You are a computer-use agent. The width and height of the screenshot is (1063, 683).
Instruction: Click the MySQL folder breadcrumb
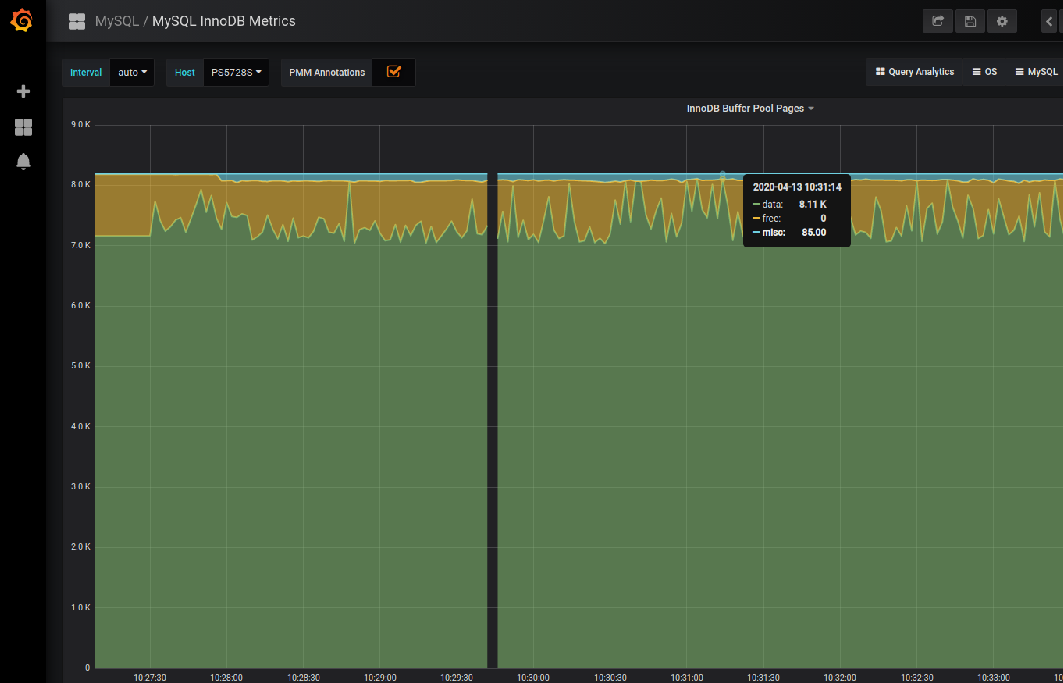(116, 21)
